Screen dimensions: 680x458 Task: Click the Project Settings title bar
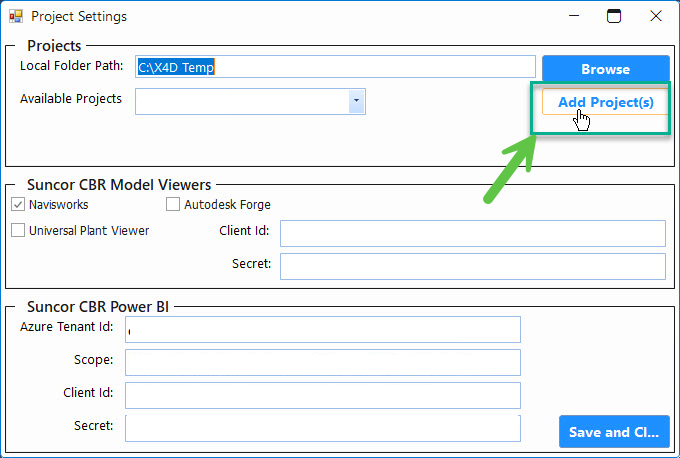[300, 17]
